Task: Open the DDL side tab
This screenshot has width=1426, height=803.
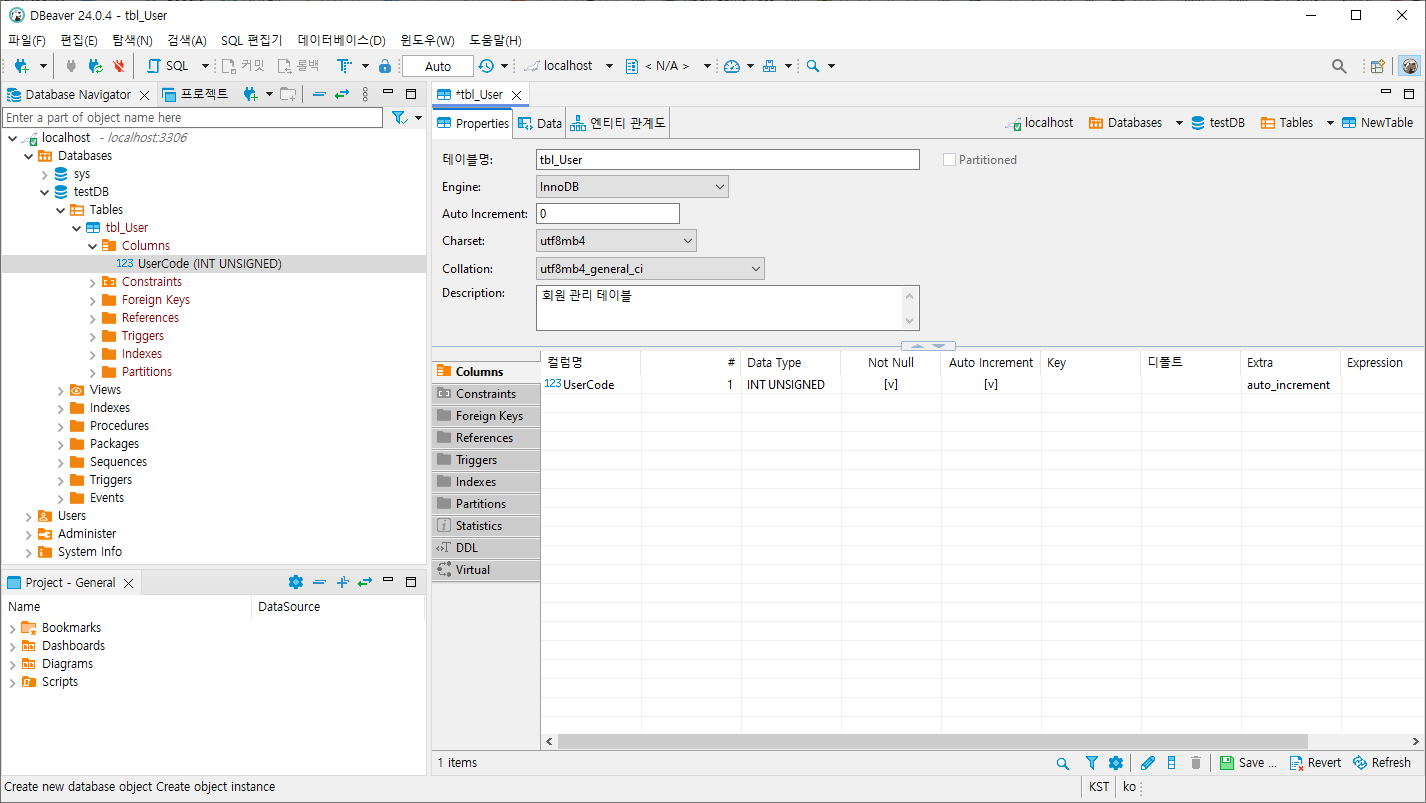Action: pyautogui.click(x=486, y=548)
